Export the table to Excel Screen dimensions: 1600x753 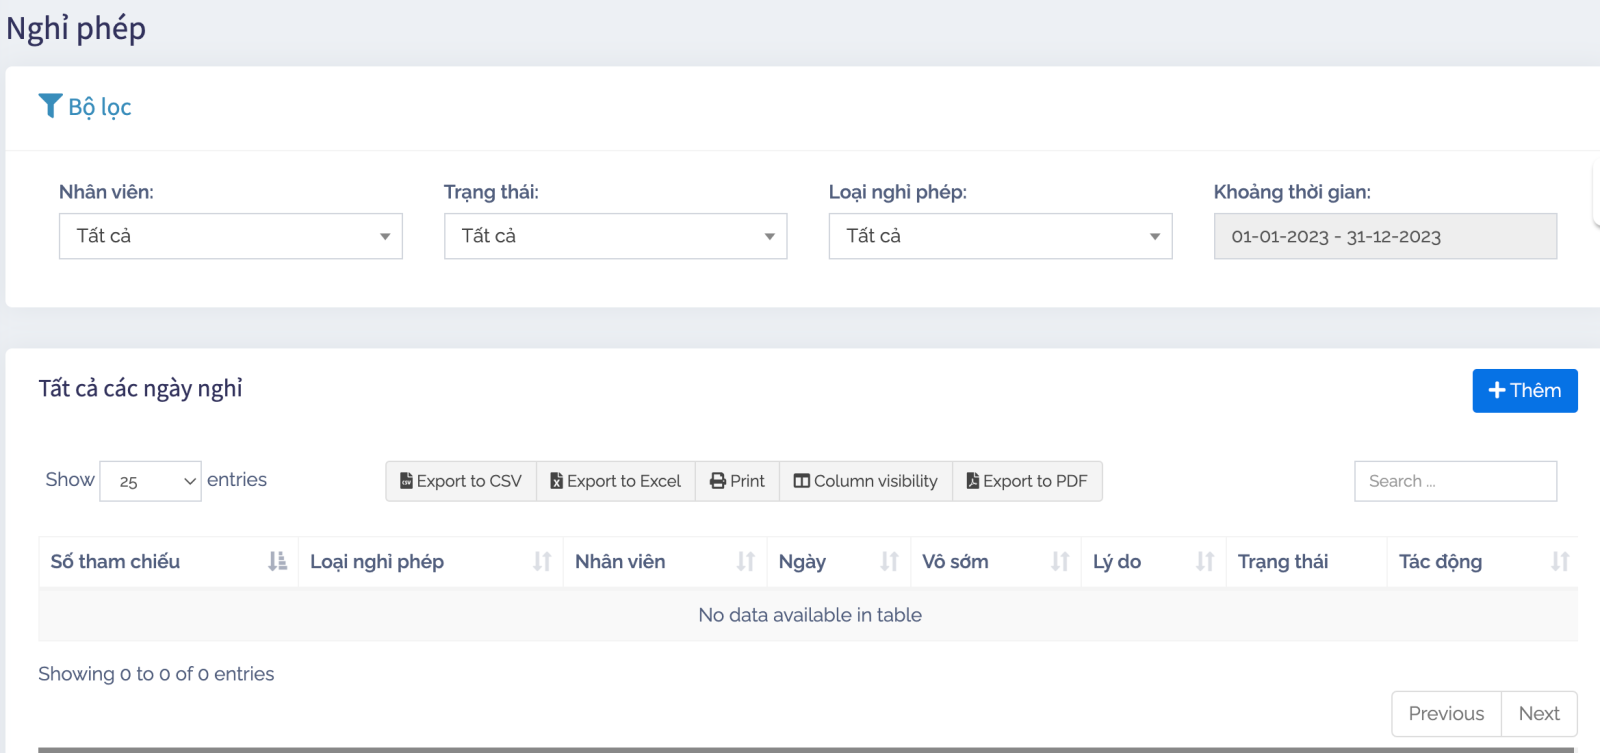(616, 481)
